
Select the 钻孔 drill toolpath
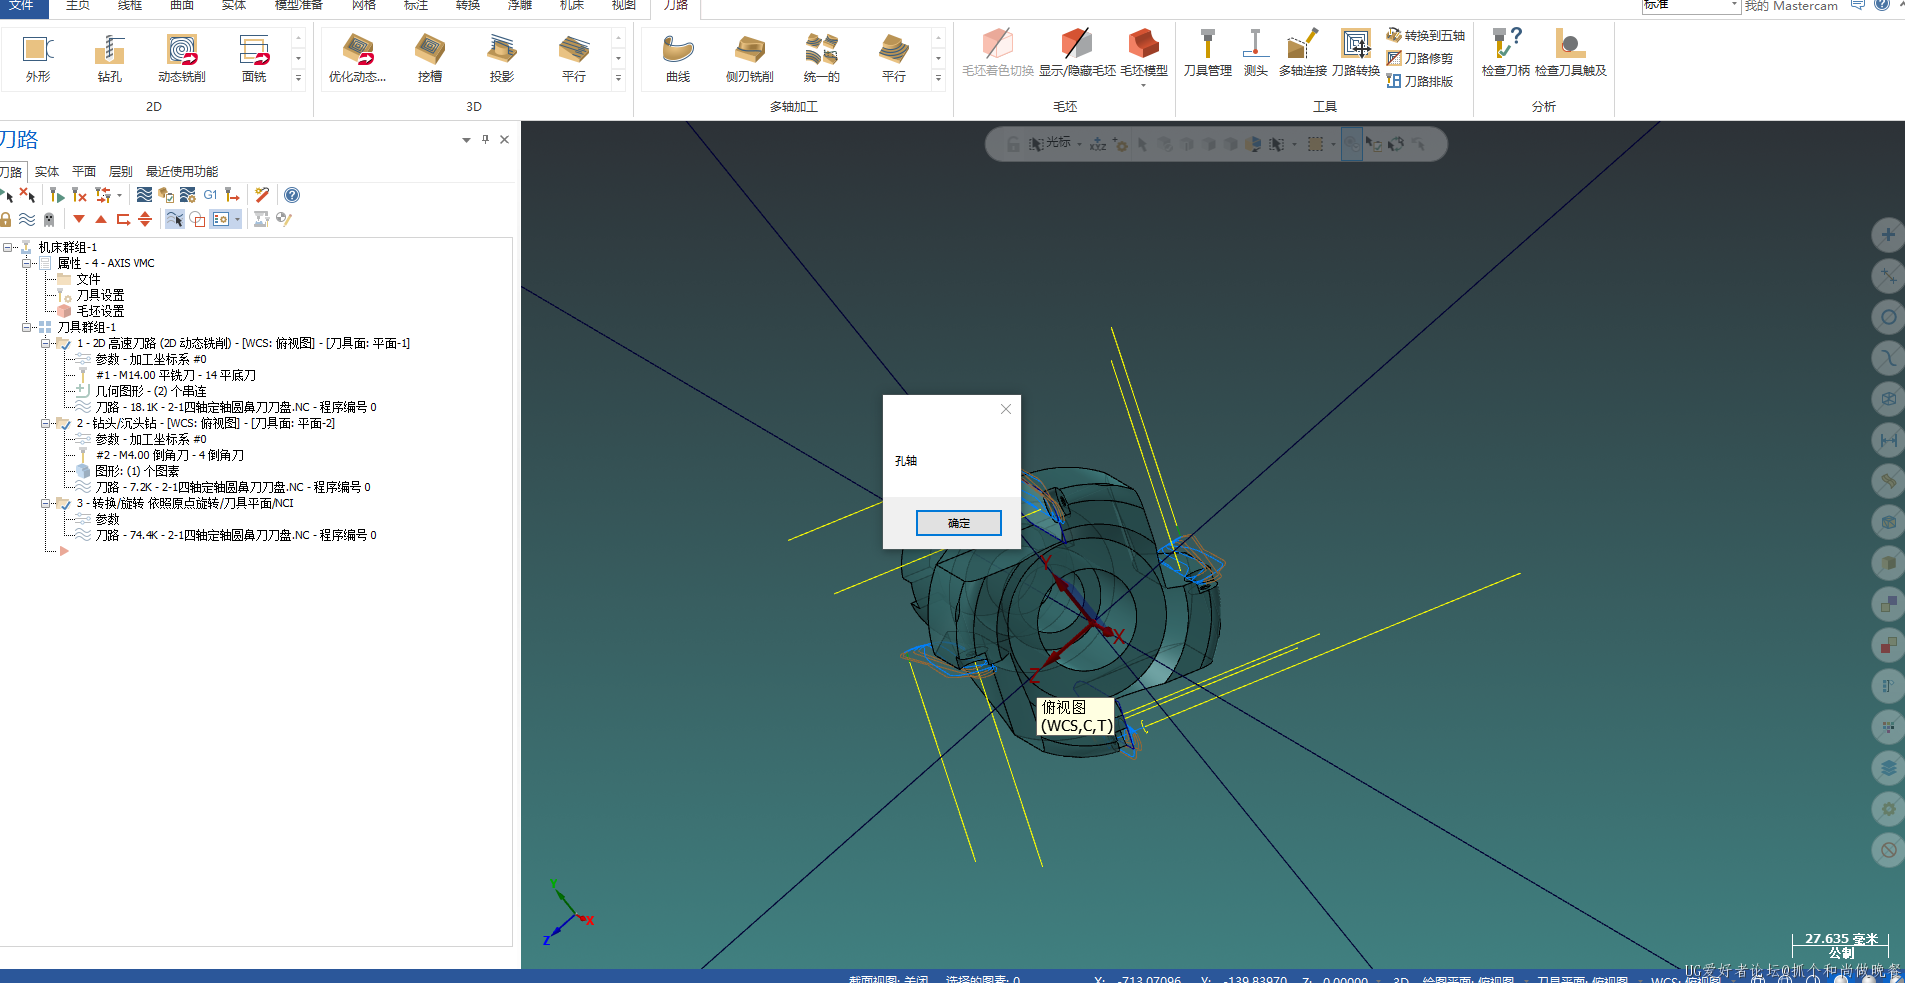(109, 59)
